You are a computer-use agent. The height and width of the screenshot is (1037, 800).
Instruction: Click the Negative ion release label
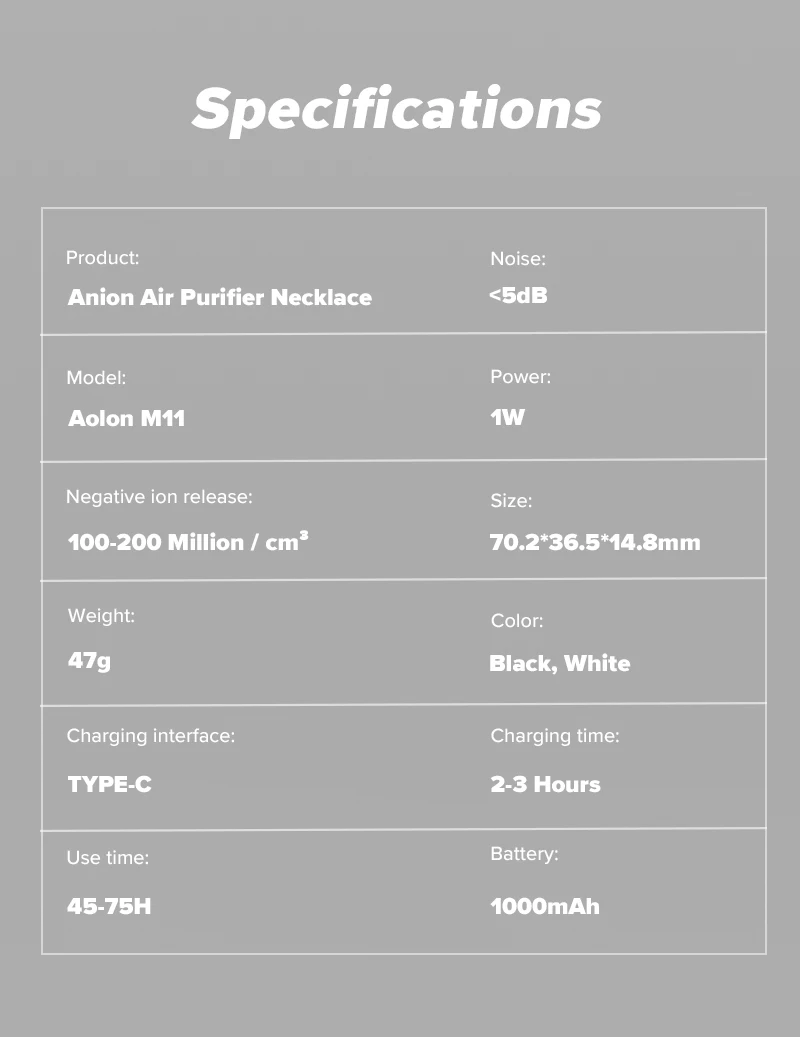pyautogui.click(x=159, y=497)
